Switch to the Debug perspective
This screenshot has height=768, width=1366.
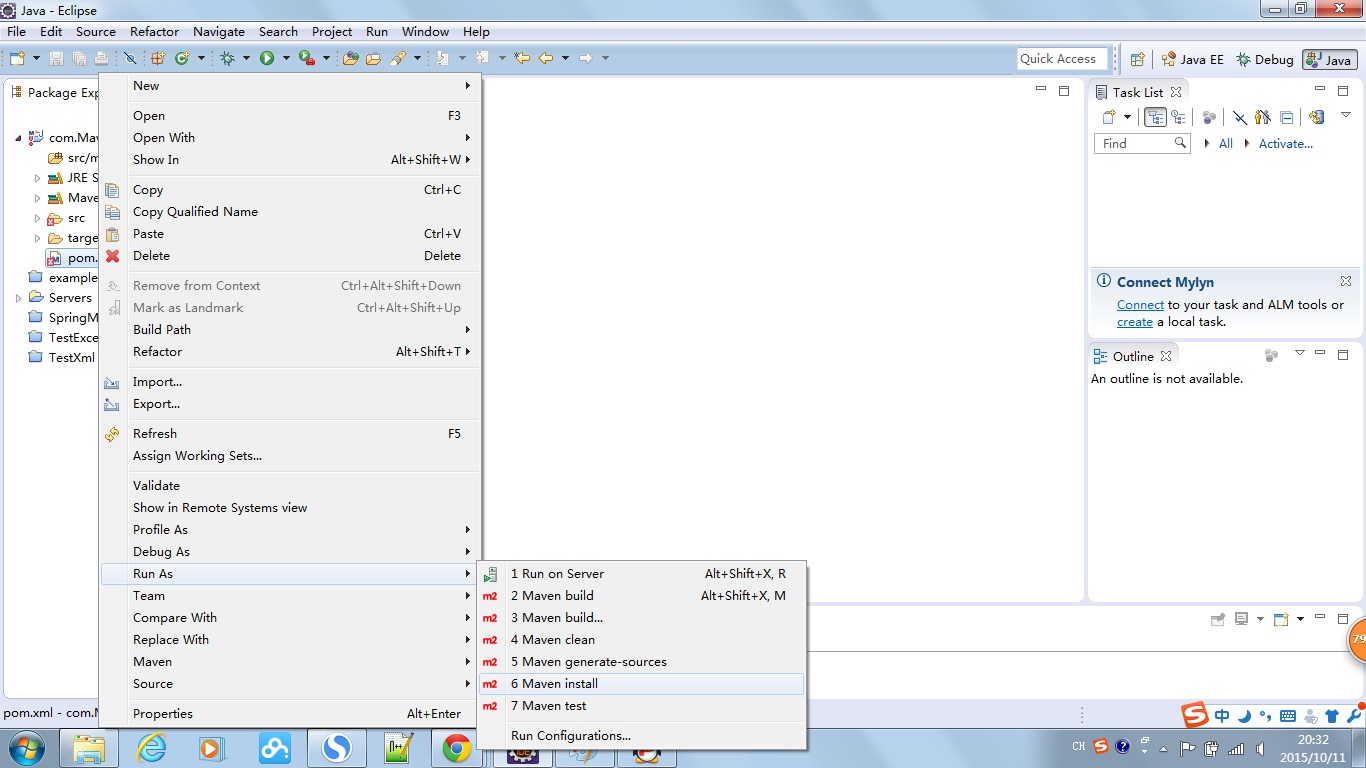click(1265, 59)
